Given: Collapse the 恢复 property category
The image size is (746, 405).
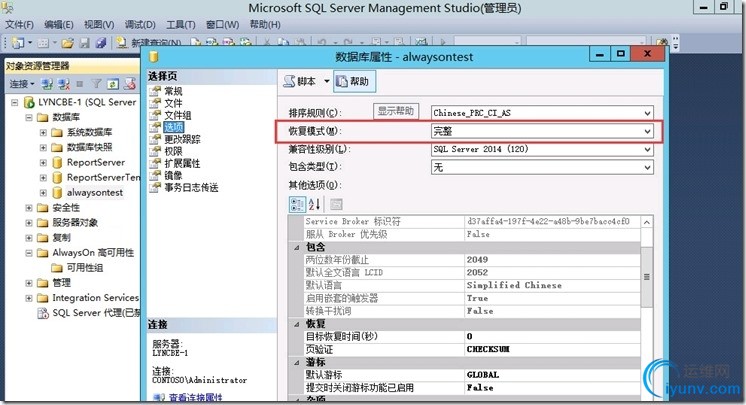Looking at the screenshot, I should pos(296,324).
